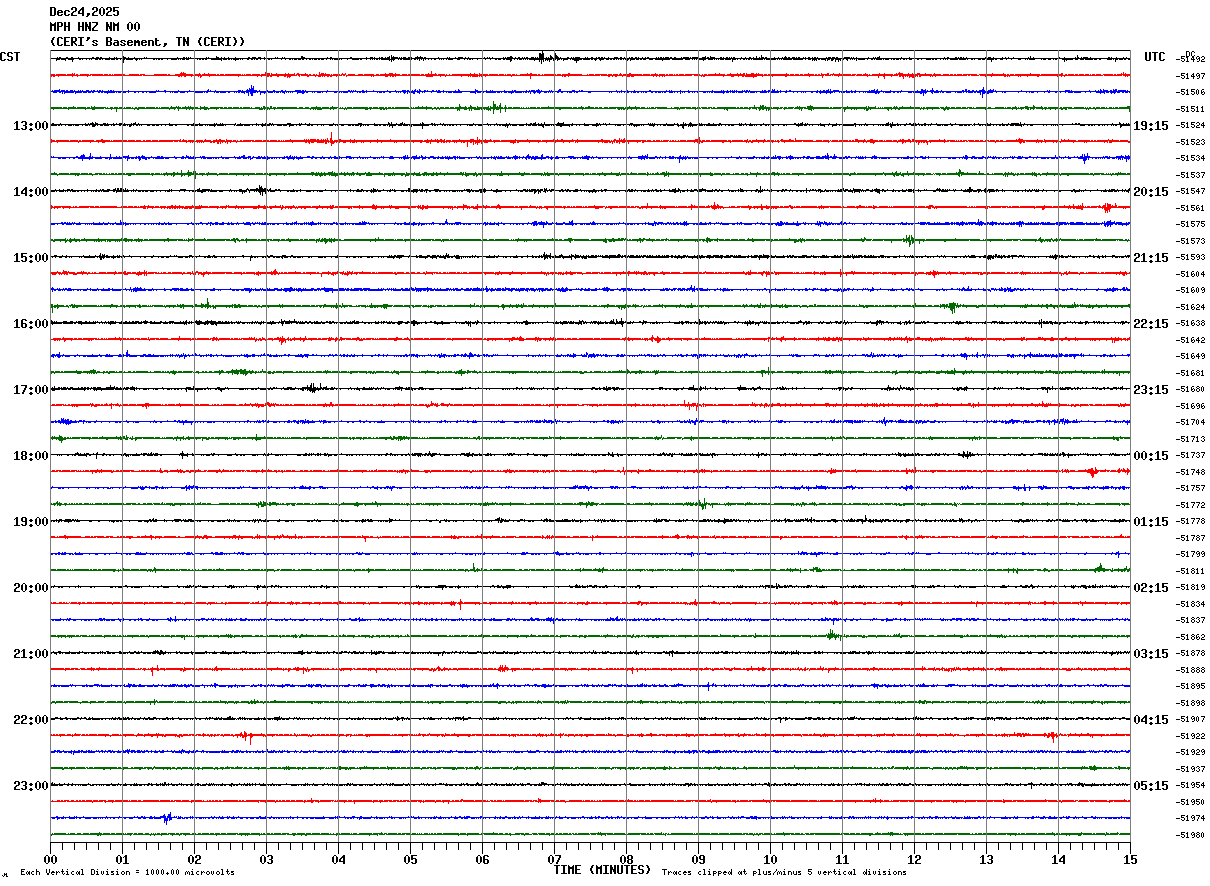Click the TIME (MINUTES) axis title
The image size is (1210, 886).
pyautogui.click(x=602, y=870)
